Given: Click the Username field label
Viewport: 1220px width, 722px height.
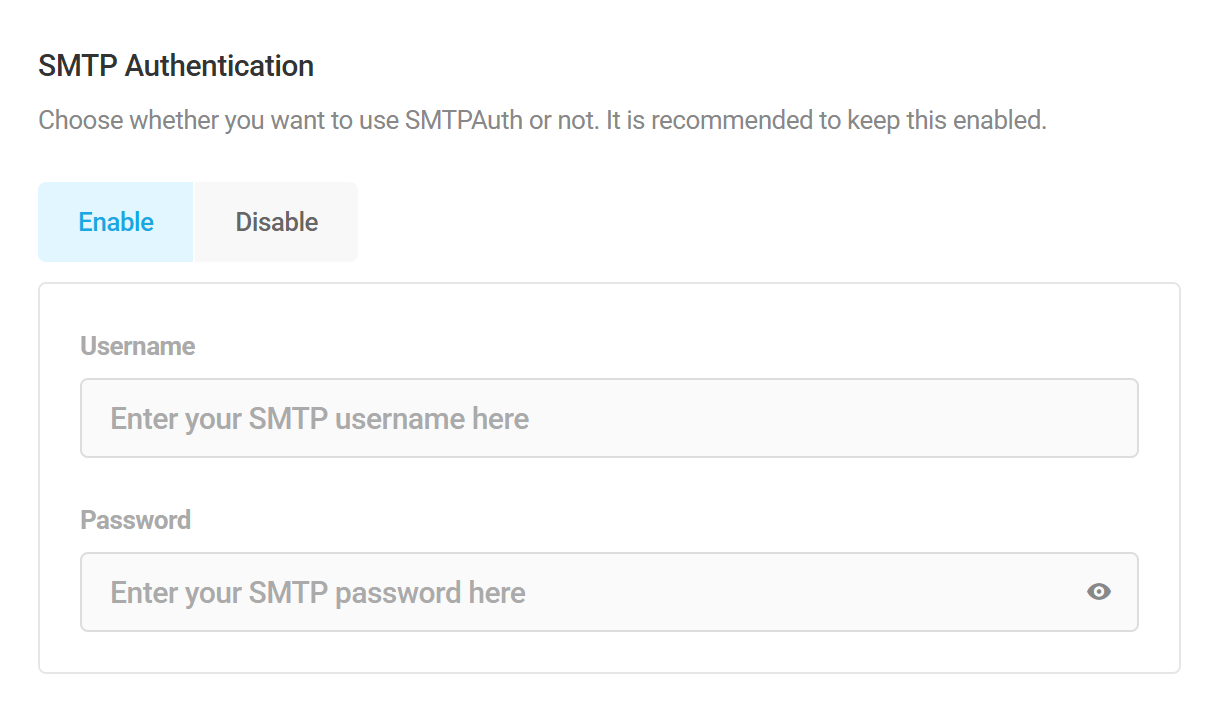Looking at the screenshot, I should point(137,345).
